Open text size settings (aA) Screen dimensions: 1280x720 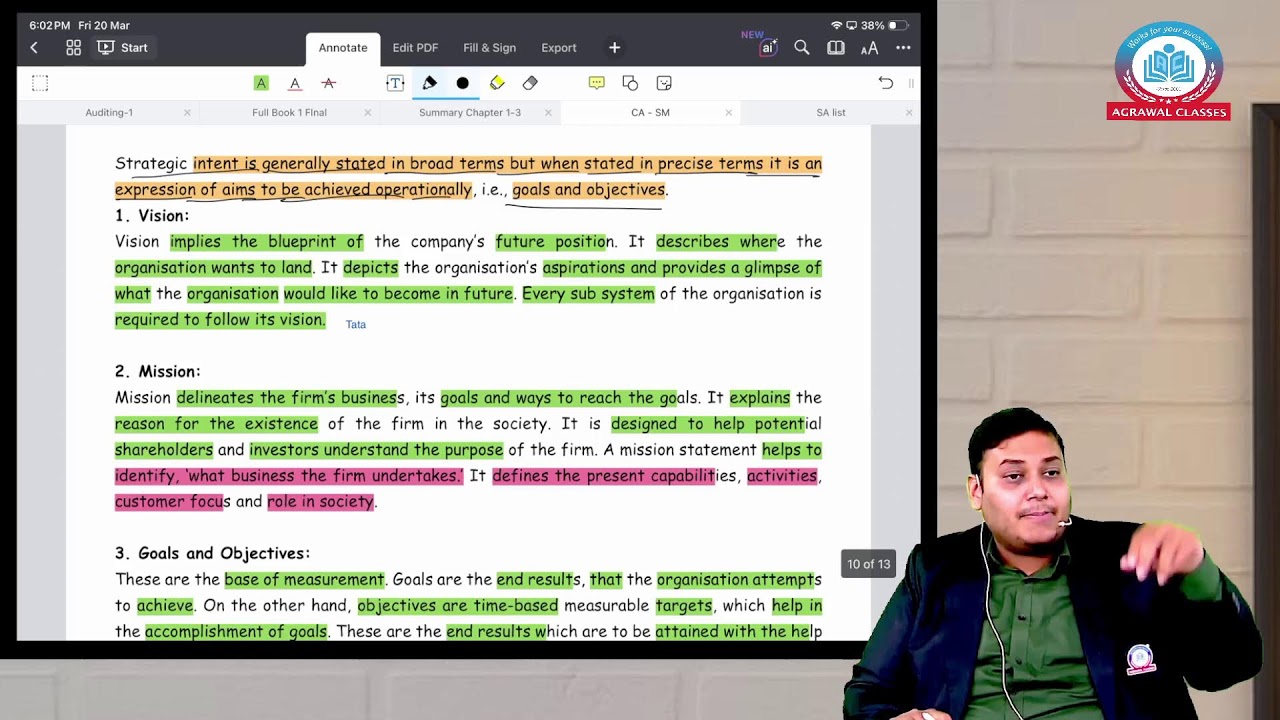point(869,48)
